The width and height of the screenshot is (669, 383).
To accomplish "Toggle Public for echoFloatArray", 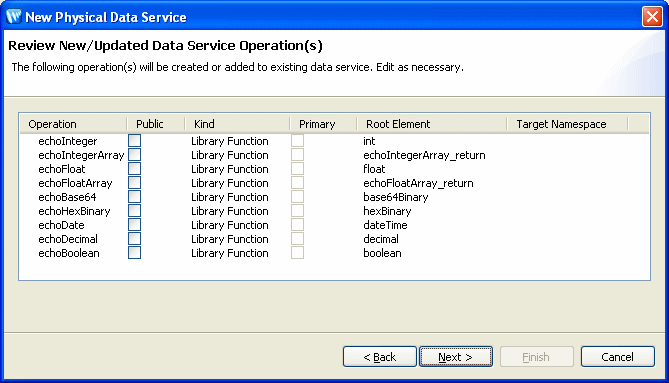I will click(x=134, y=183).
